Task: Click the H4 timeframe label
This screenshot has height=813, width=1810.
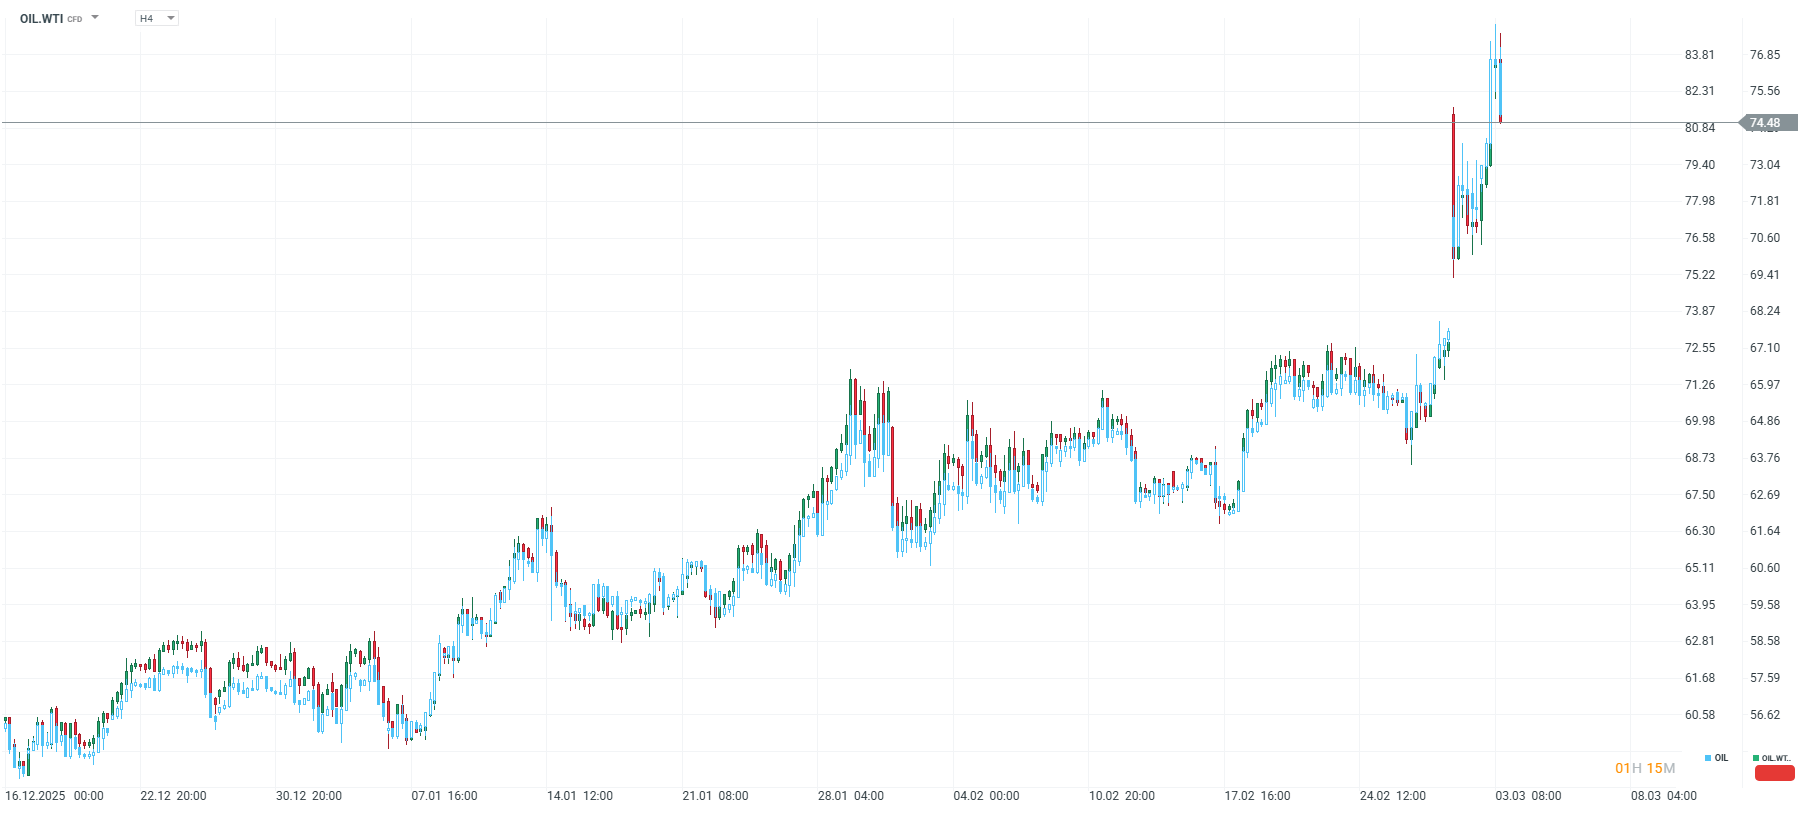Action: (146, 17)
